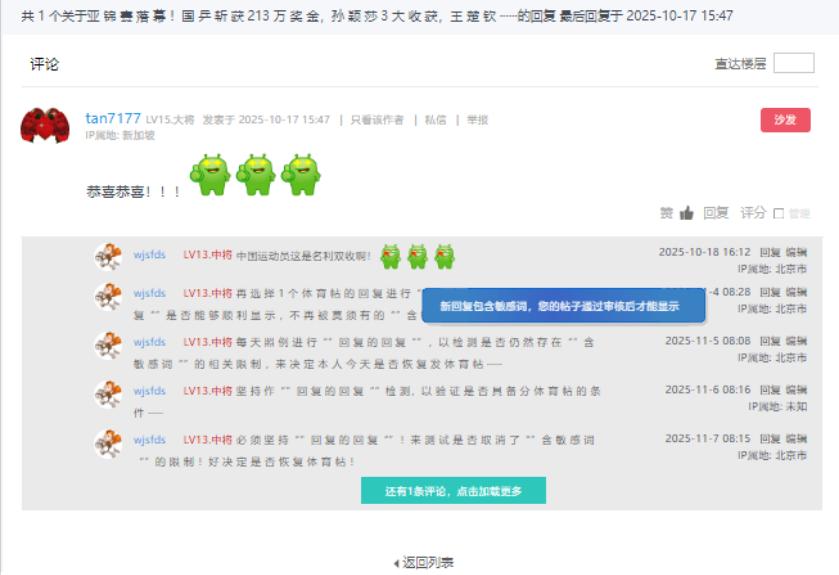Click 举报 to report the post
The image size is (839, 575).
click(477, 120)
